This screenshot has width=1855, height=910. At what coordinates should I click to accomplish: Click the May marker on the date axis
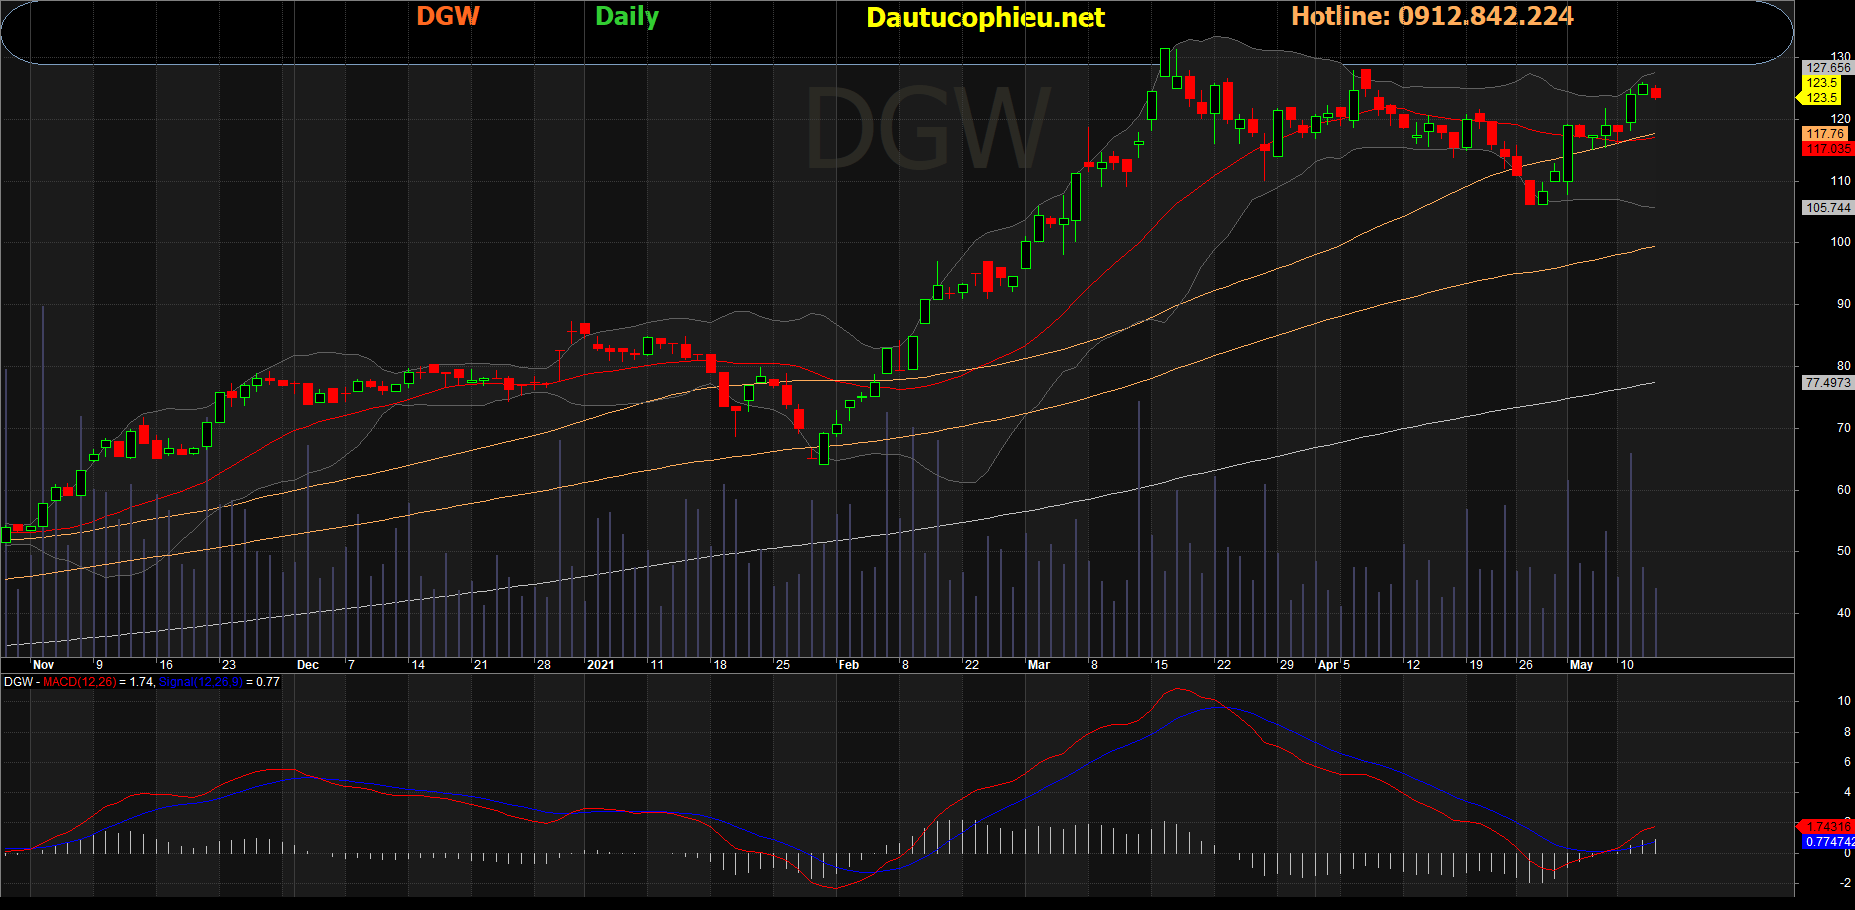pos(1581,665)
